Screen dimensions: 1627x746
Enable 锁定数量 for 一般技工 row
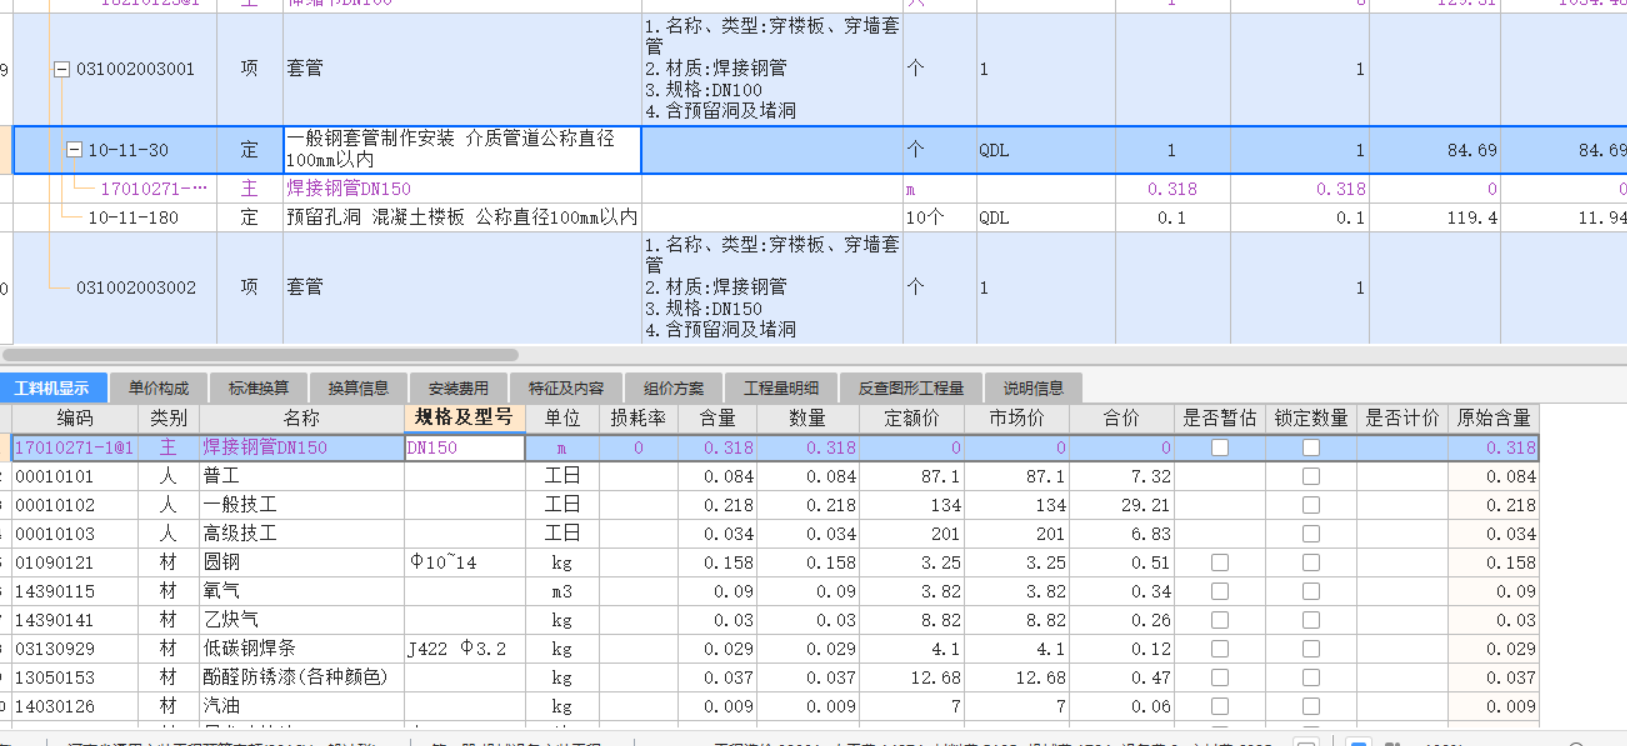point(1311,505)
